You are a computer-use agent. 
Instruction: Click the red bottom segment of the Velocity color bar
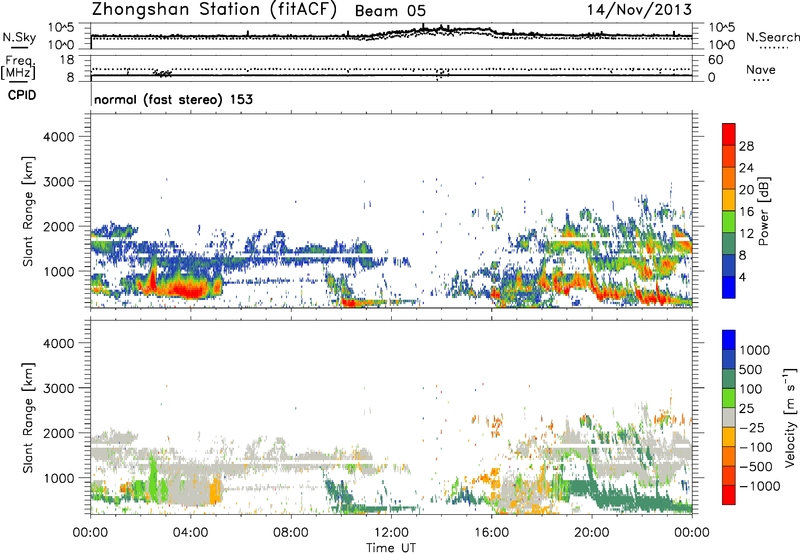click(x=729, y=495)
